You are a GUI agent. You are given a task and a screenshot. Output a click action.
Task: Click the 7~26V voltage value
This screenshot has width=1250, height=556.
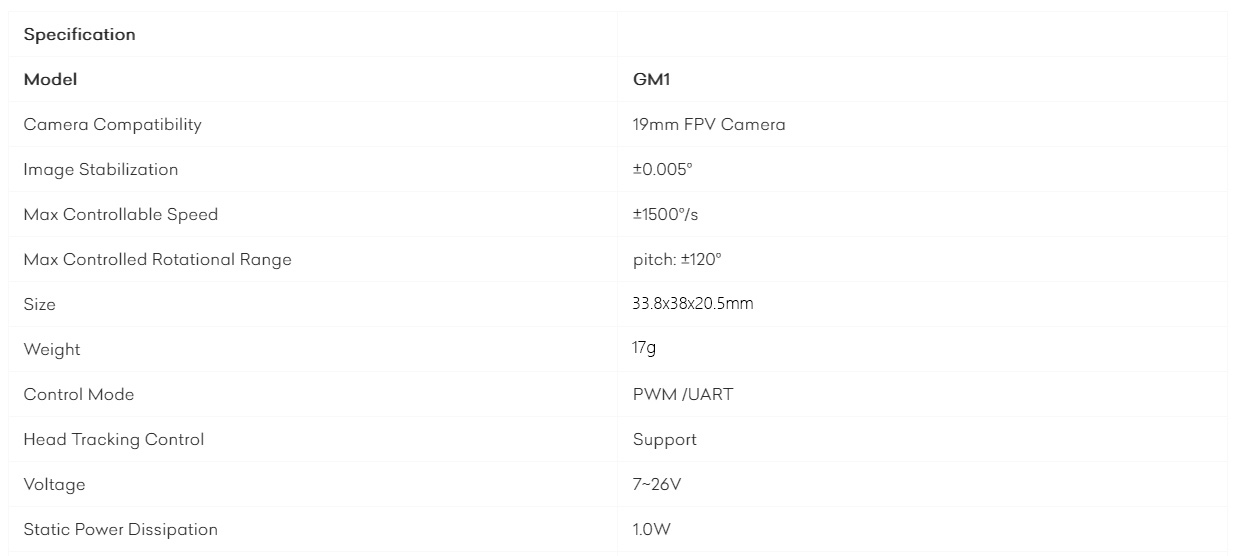pyautogui.click(x=658, y=484)
